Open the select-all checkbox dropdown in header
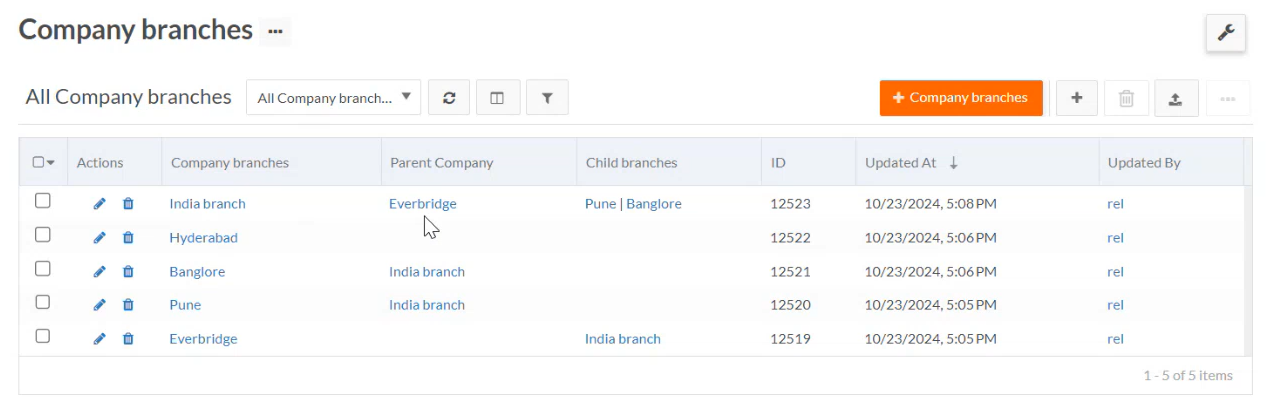This screenshot has width=1269, height=414. (50, 163)
